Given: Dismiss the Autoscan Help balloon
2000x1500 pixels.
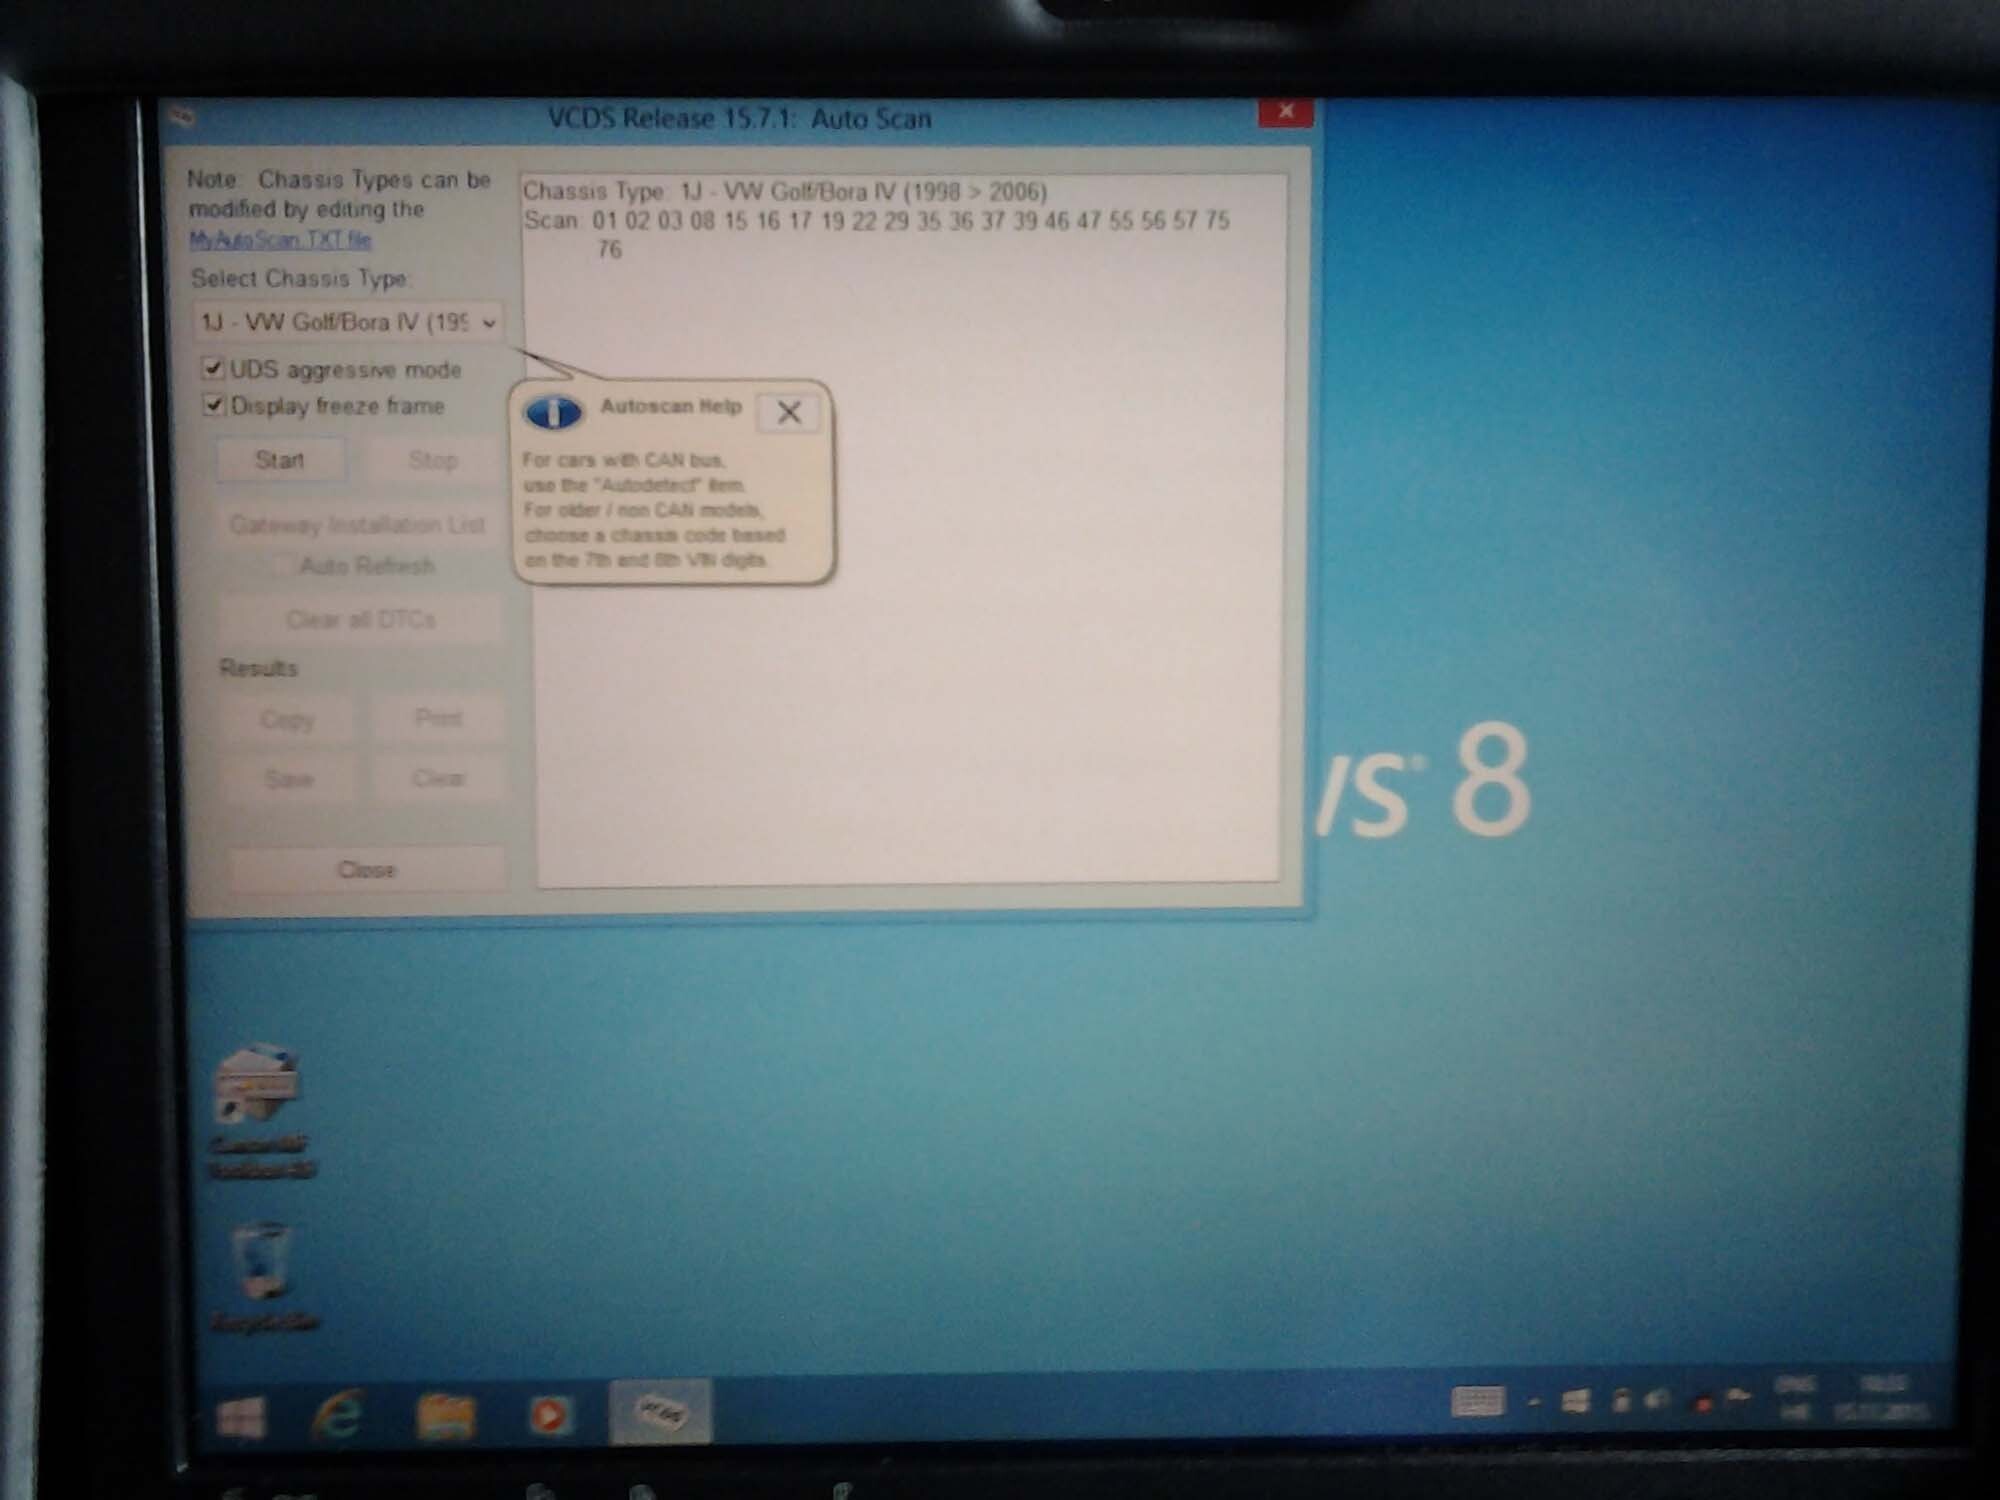Looking at the screenshot, I should coord(789,412).
